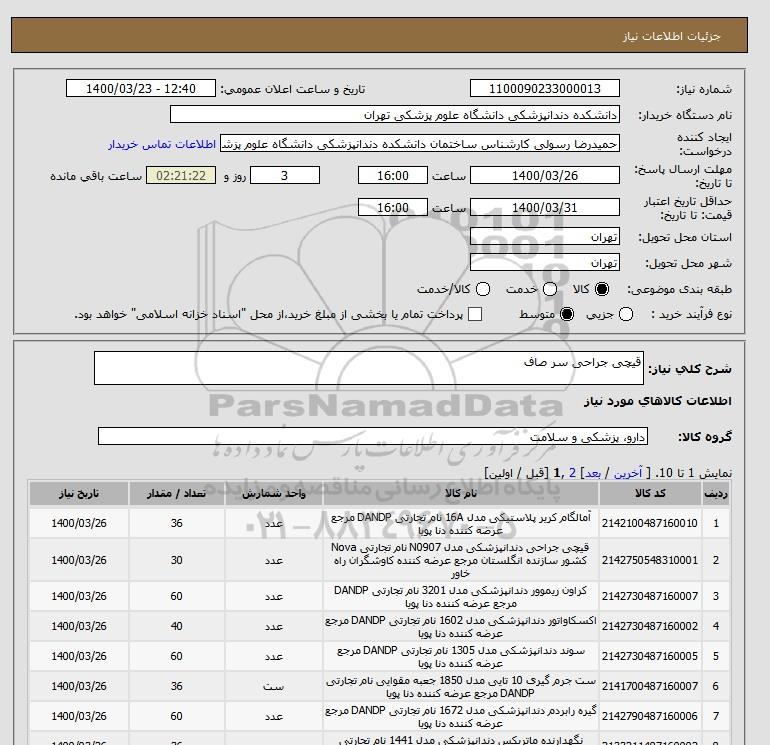Go to page 2 of items
The image size is (770, 745).
pos(572,473)
